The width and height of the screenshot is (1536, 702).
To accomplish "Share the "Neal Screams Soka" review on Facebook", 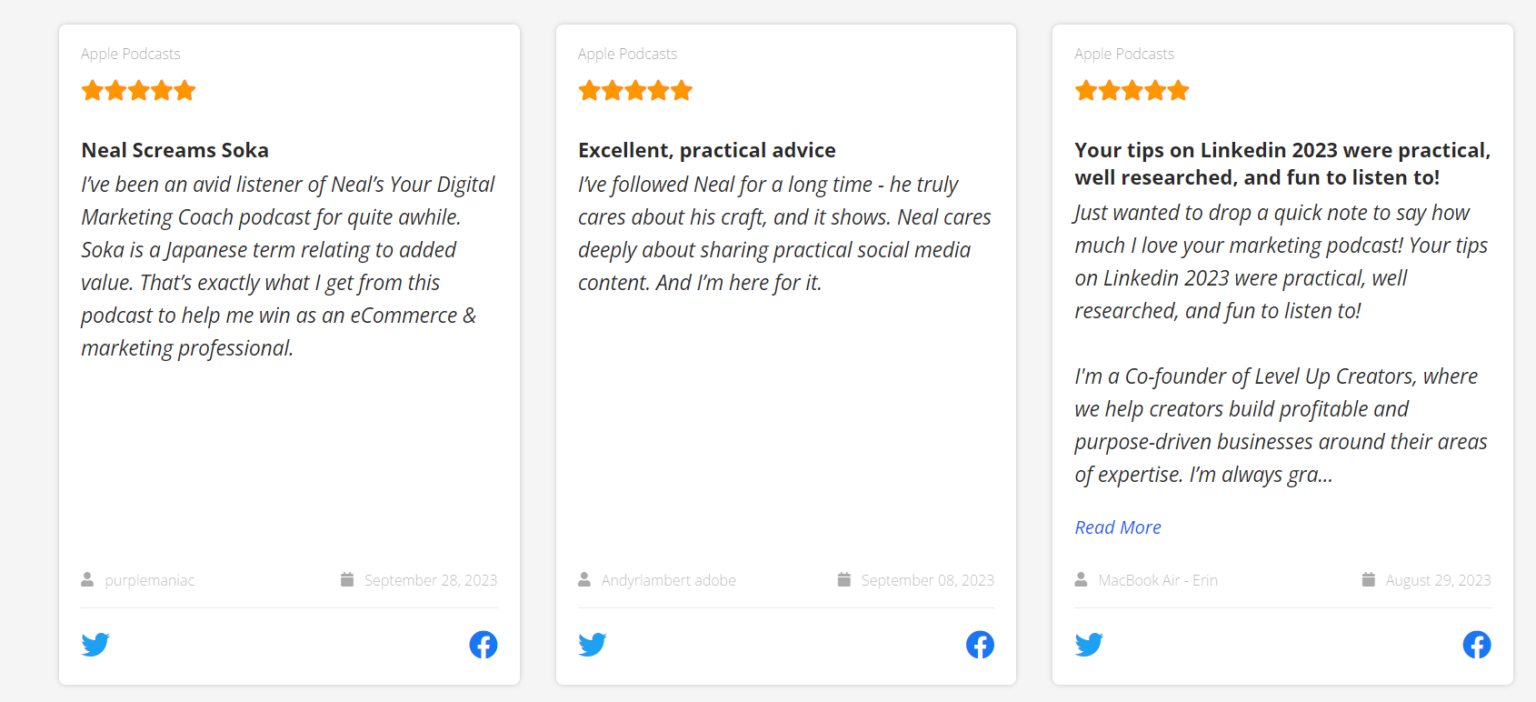I will pyautogui.click(x=483, y=644).
